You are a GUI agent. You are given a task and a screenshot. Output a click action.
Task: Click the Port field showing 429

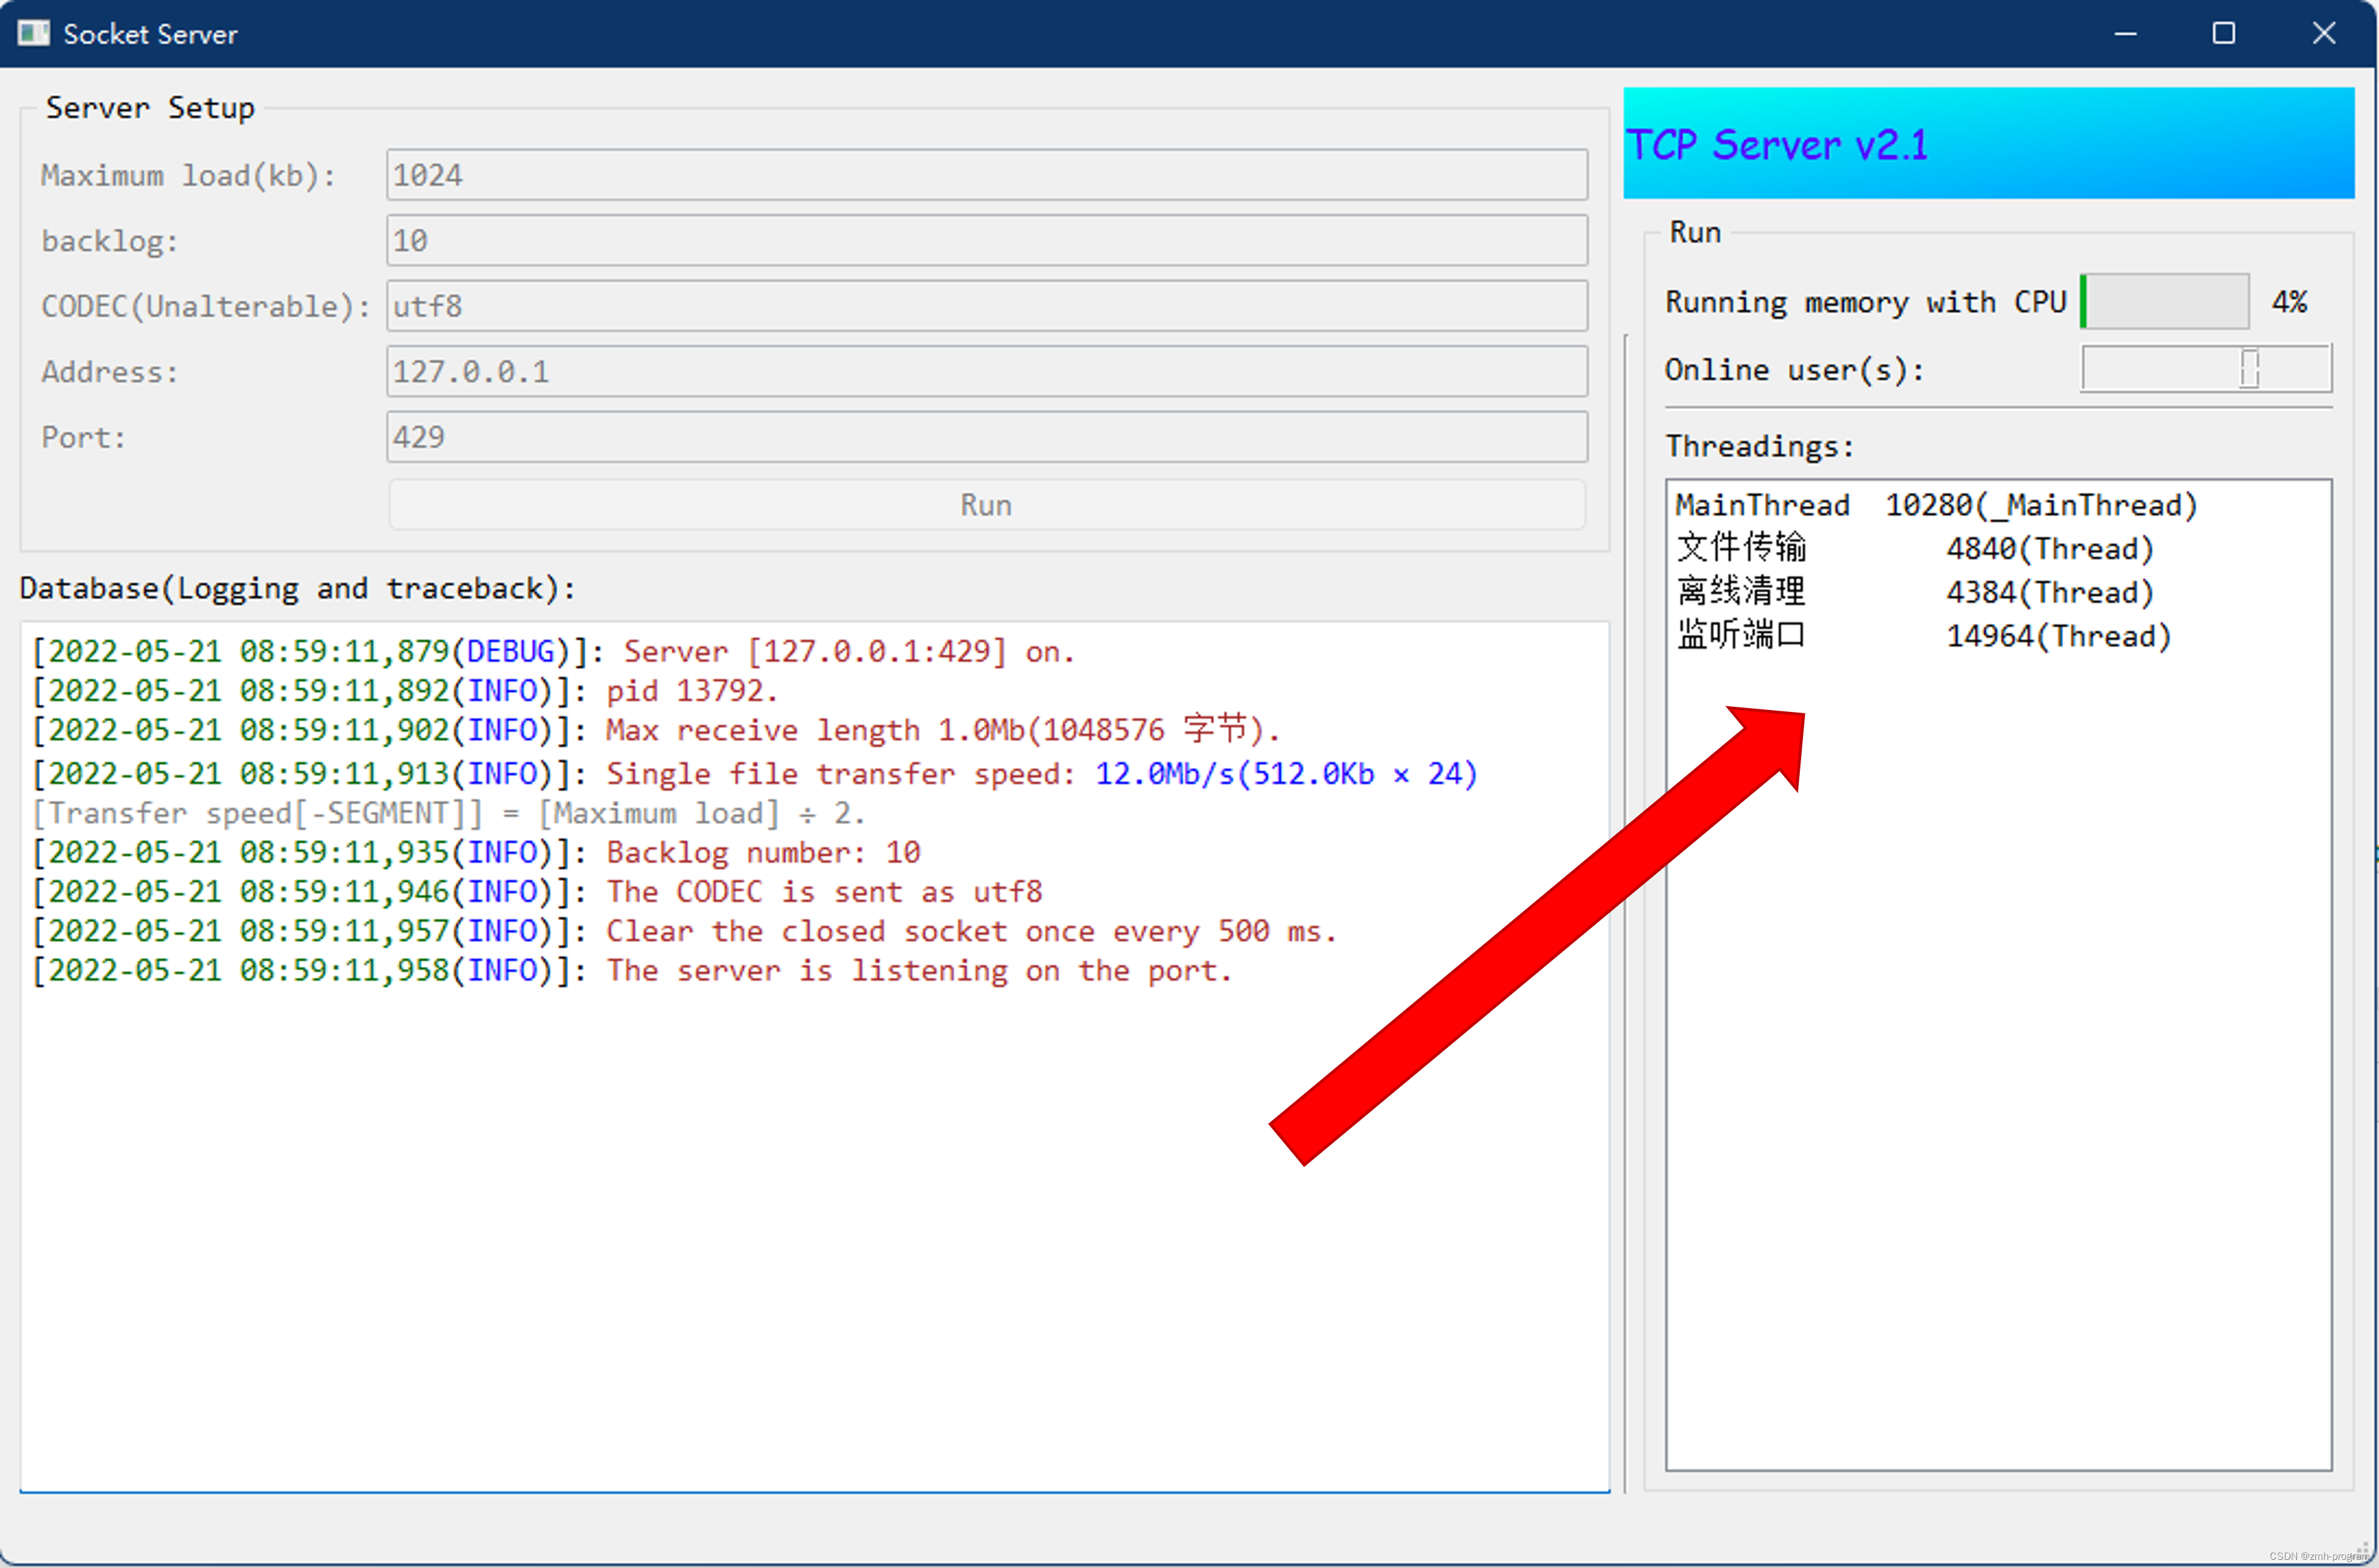coord(986,436)
